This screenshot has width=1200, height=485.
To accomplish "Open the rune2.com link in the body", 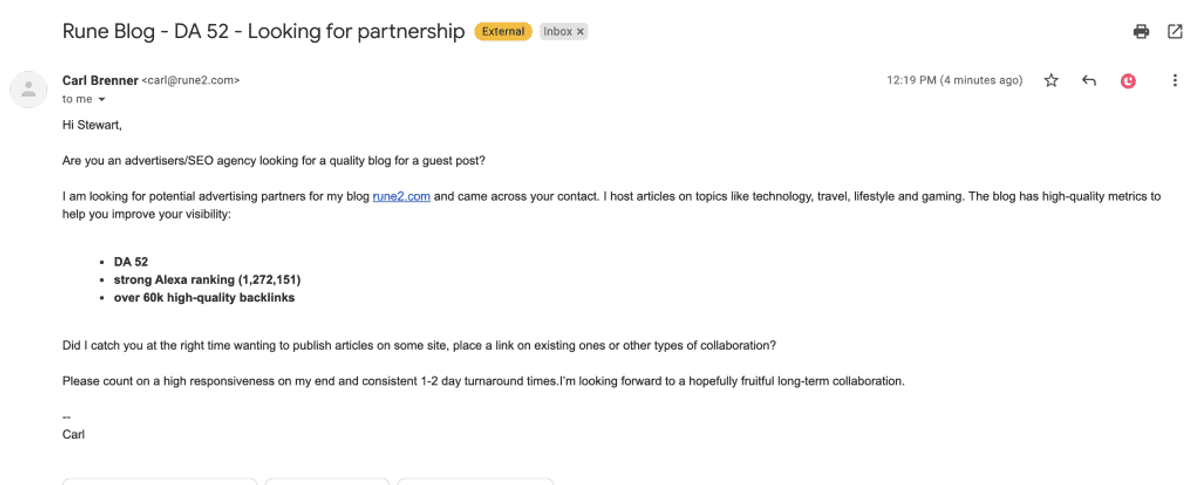I will pos(402,197).
